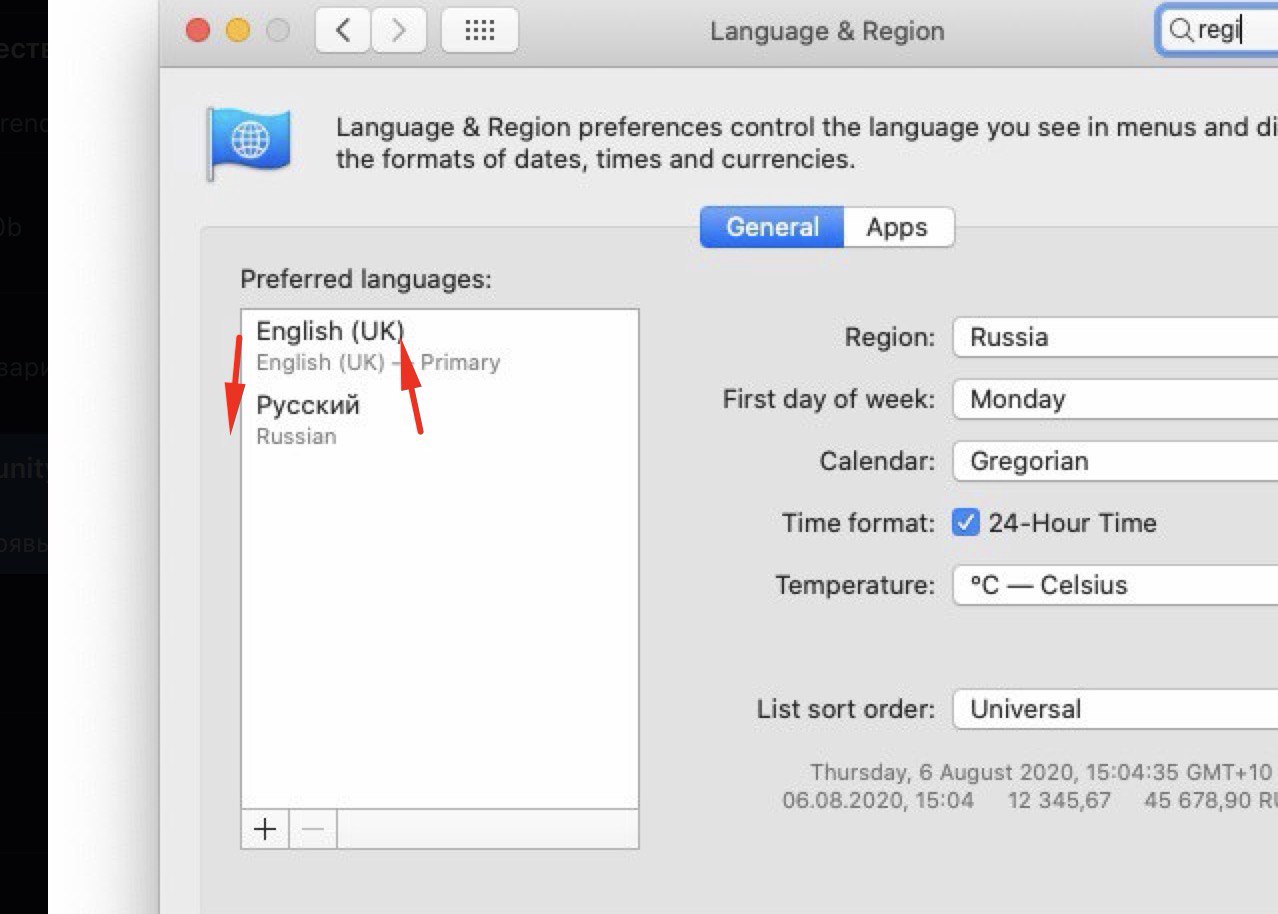Image resolution: width=1278 pixels, height=914 pixels.
Task: Click the Language & Region flag icon
Action: 248,143
